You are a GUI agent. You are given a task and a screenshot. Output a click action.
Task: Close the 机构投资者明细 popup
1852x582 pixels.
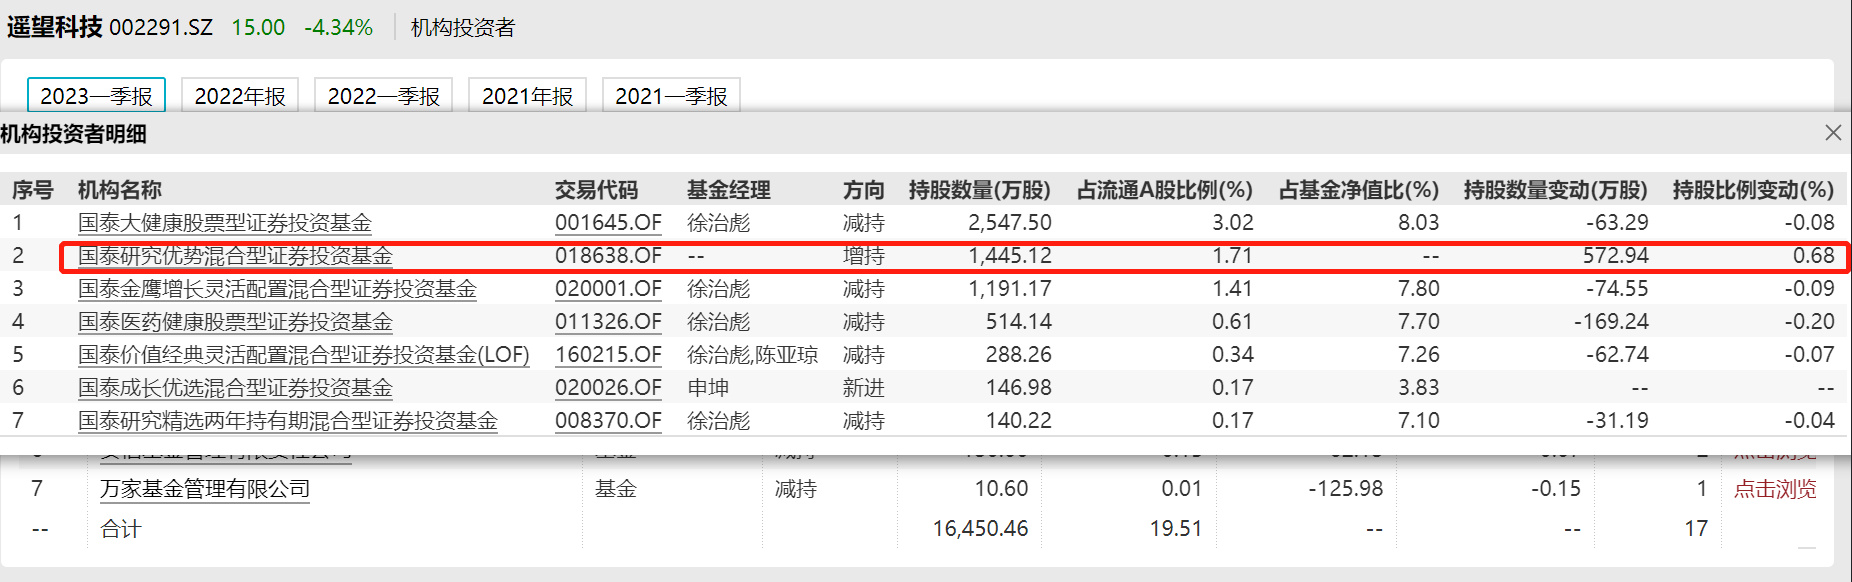(1832, 133)
